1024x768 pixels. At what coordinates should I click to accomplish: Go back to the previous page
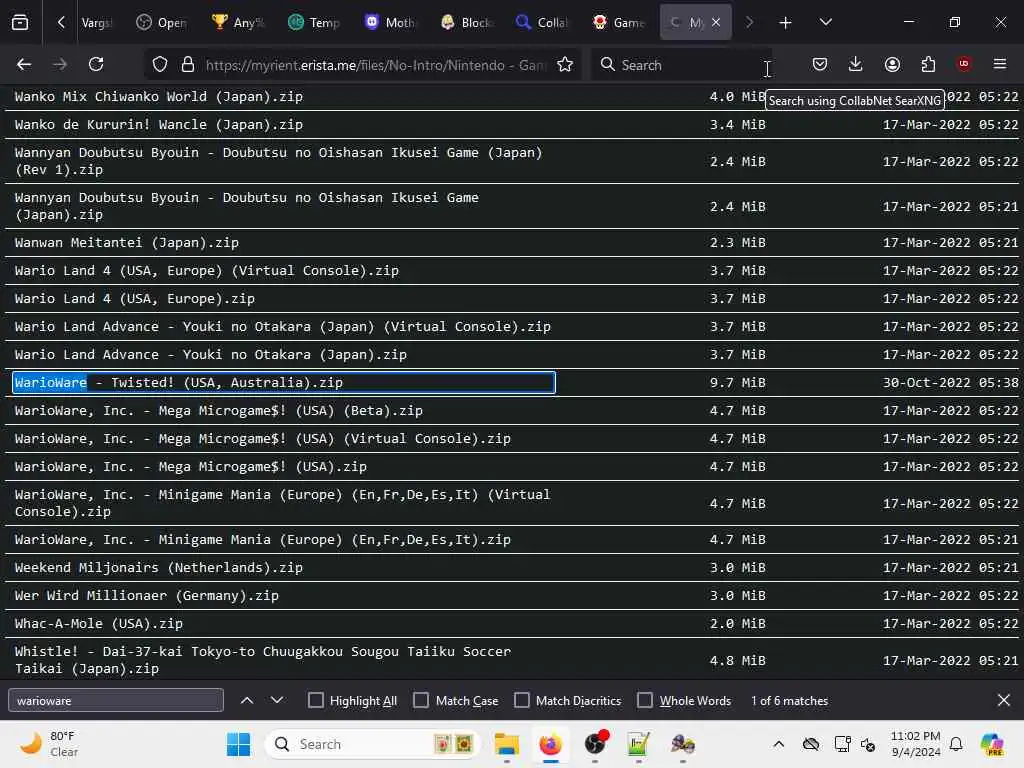tap(24, 64)
